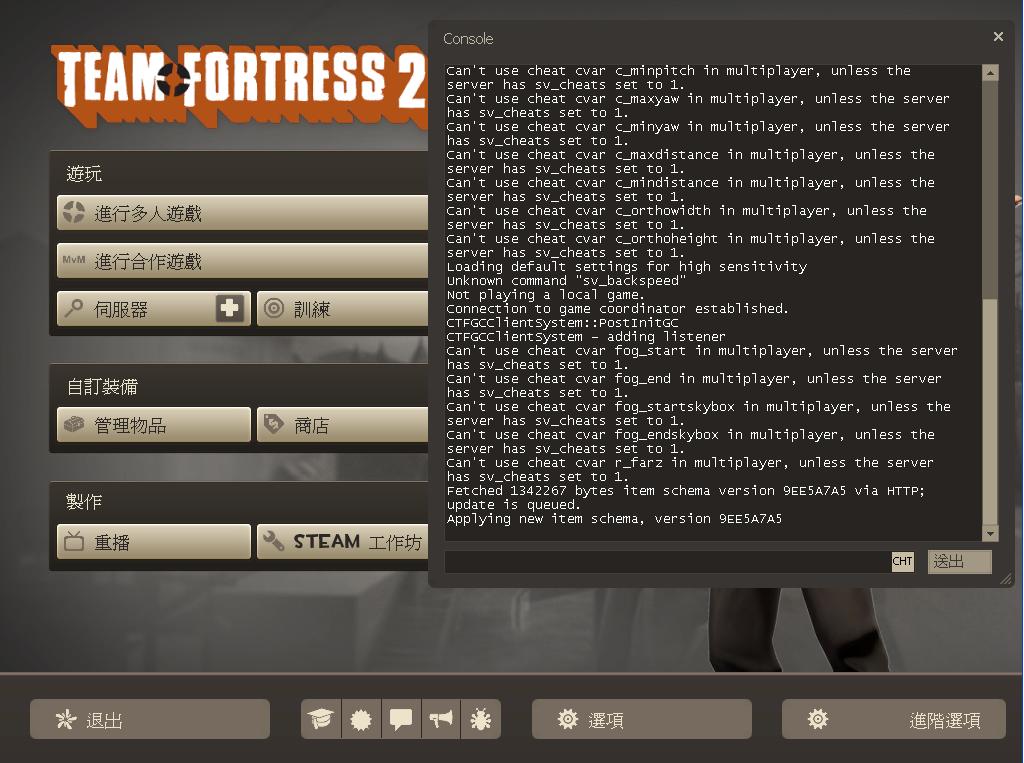Image resolution: width=1024 pixels, height=763 pixels.
Task: Click line 'Connection to game coordinator established.'
Action: click(x=617, y=308)
